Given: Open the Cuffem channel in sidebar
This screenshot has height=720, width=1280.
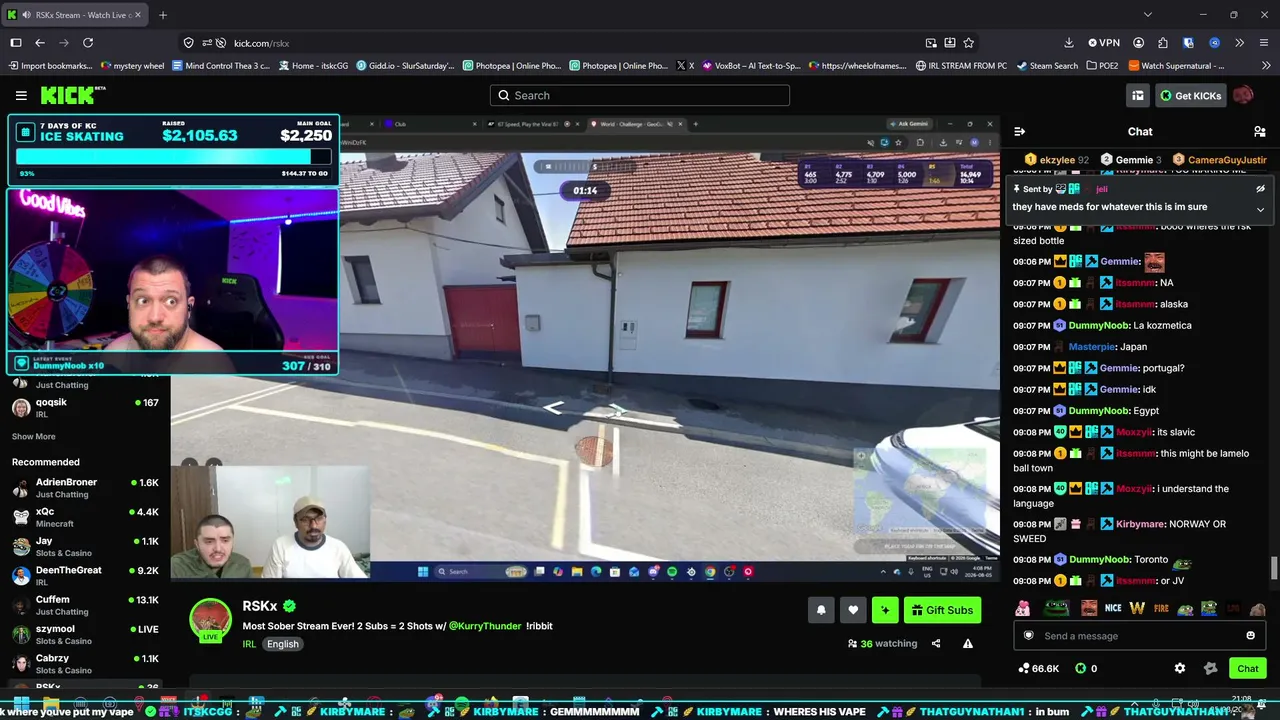Looking at the screenshot, I should click(85, 605).
